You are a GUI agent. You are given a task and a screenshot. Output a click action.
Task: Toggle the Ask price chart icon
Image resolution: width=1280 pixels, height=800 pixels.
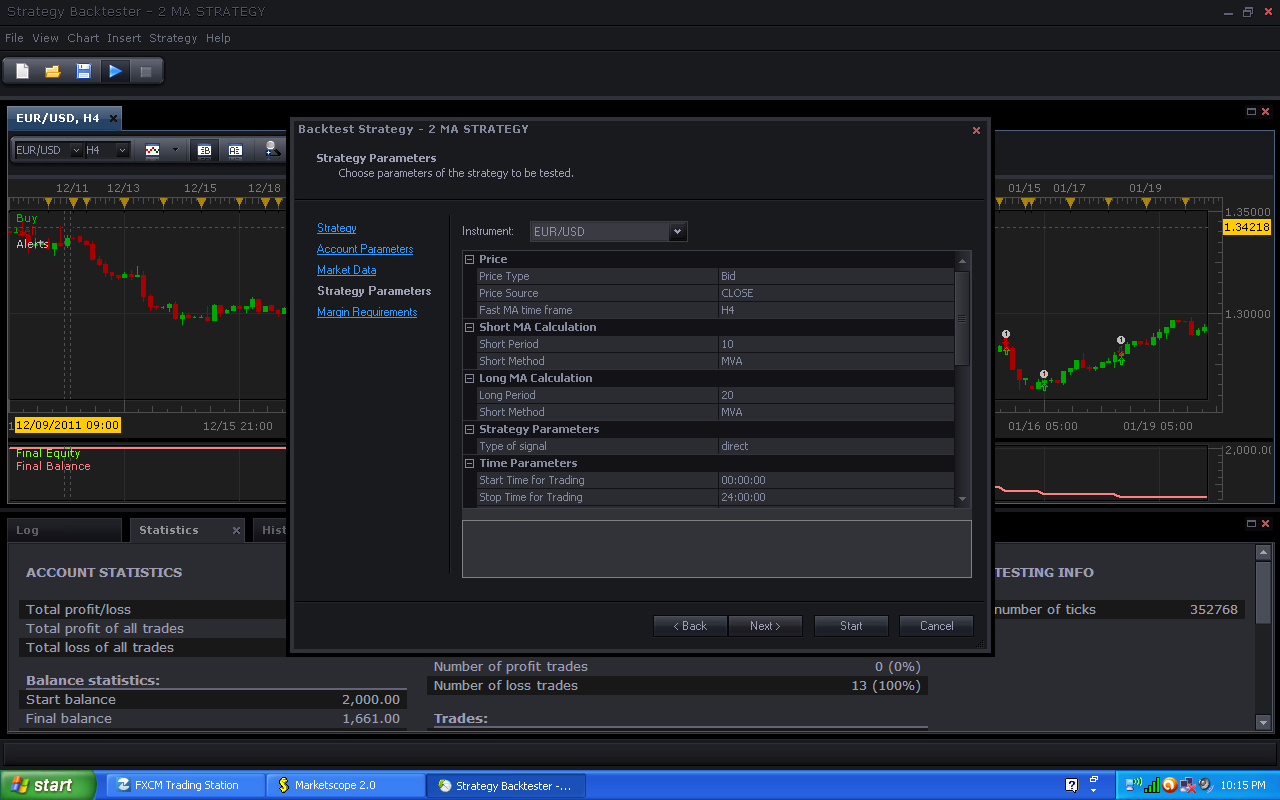pyautogui.click(x=235, y=150)
